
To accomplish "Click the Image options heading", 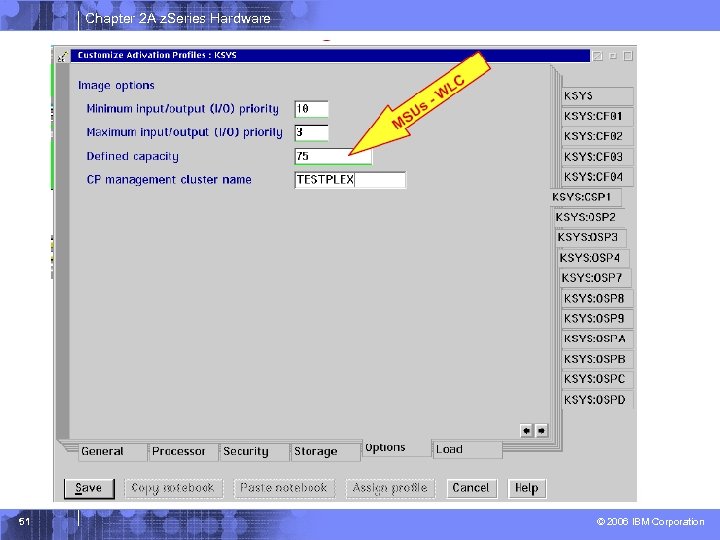I will pyautogui.click(x=116, y=86).
